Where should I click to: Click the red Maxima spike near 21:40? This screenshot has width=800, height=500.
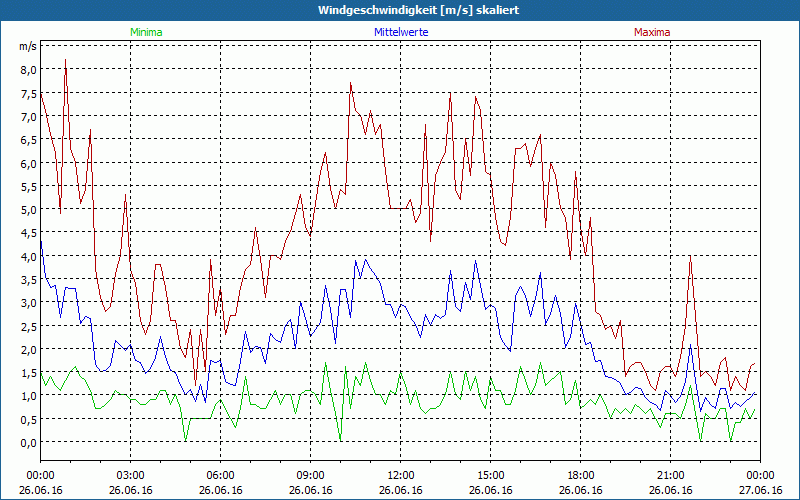click(690, 257)
